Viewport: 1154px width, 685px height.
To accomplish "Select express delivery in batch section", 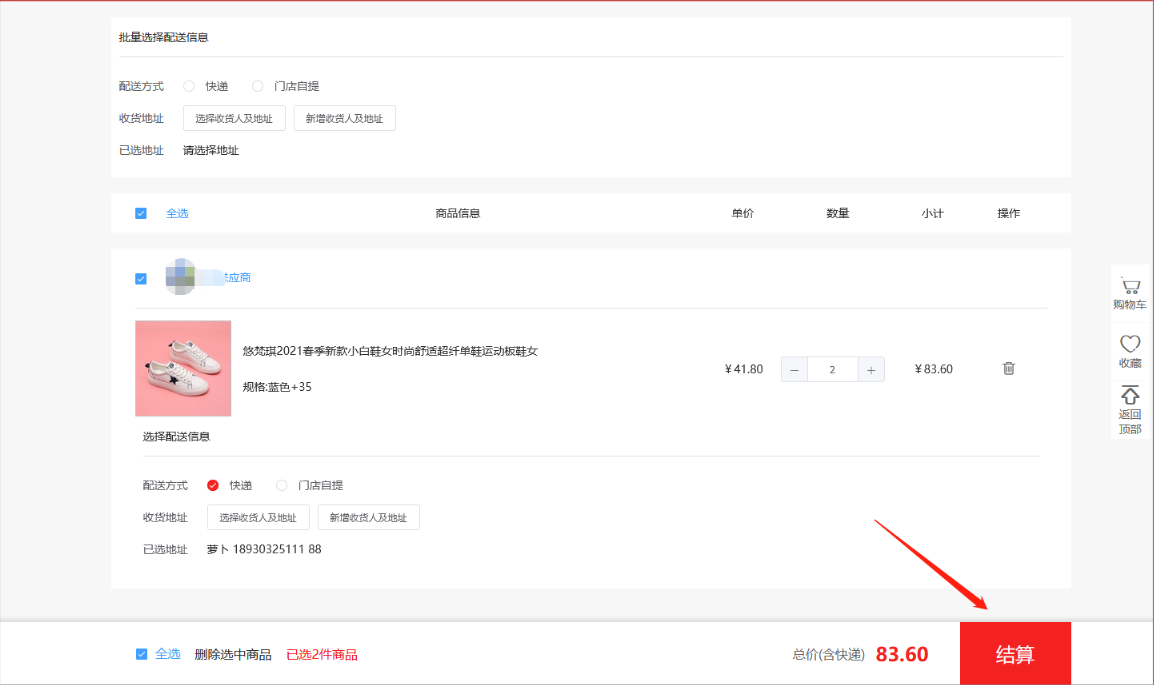I will (189, 86).
